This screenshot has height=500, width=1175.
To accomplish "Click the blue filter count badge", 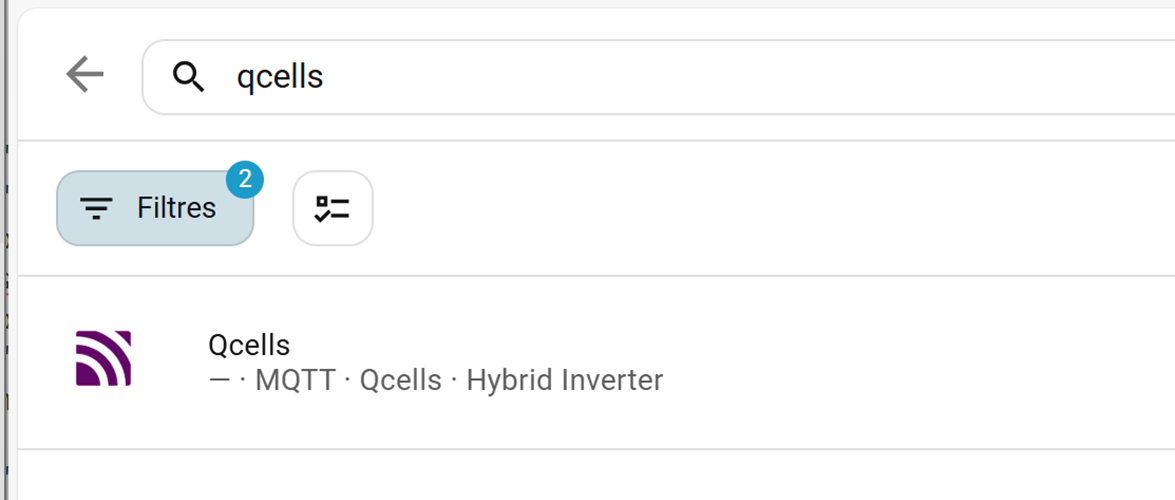I will point(244,180).
